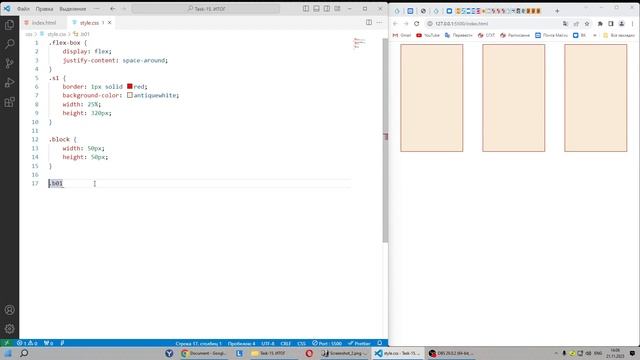Open the browser extensions puzzle icon
The width and height of the screenshot is (640, 360).
600,24
